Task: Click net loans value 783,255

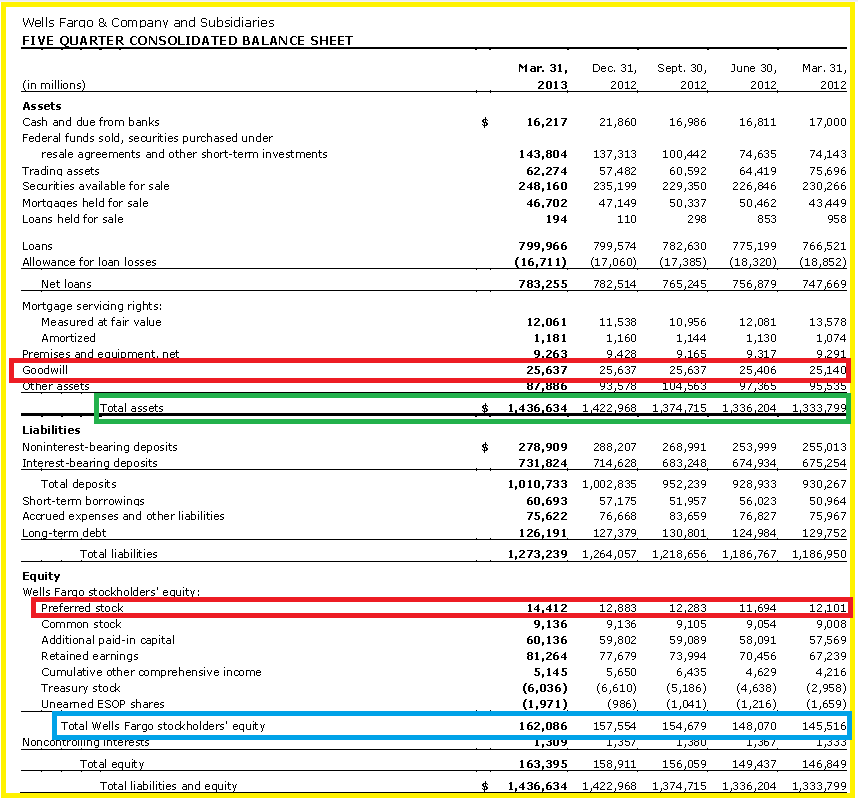Action: pyautogui.click(x=543, y=284)
